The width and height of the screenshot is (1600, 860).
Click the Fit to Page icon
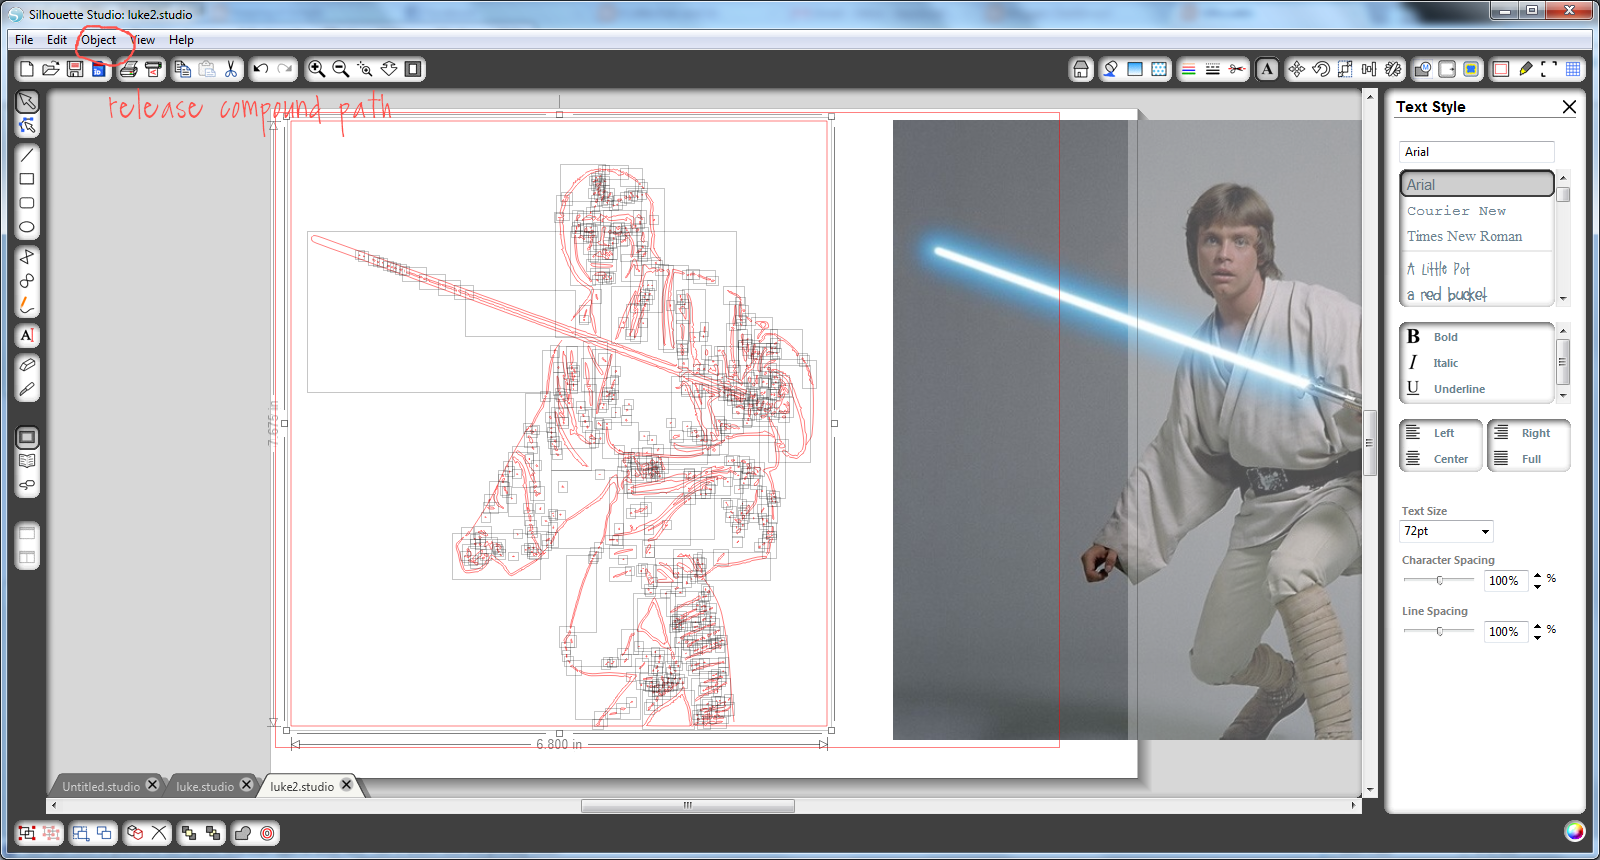coord(413,69)
